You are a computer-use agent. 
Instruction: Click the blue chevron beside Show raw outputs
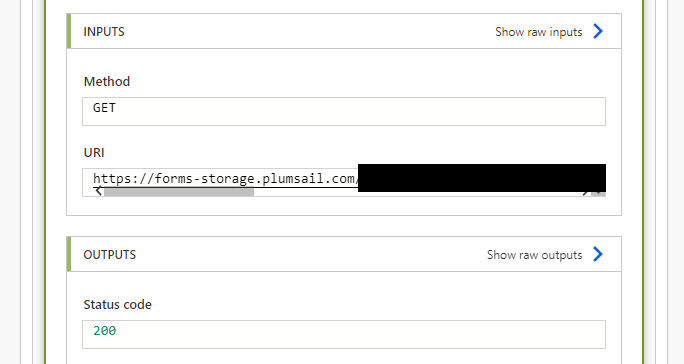pos(598,254)
